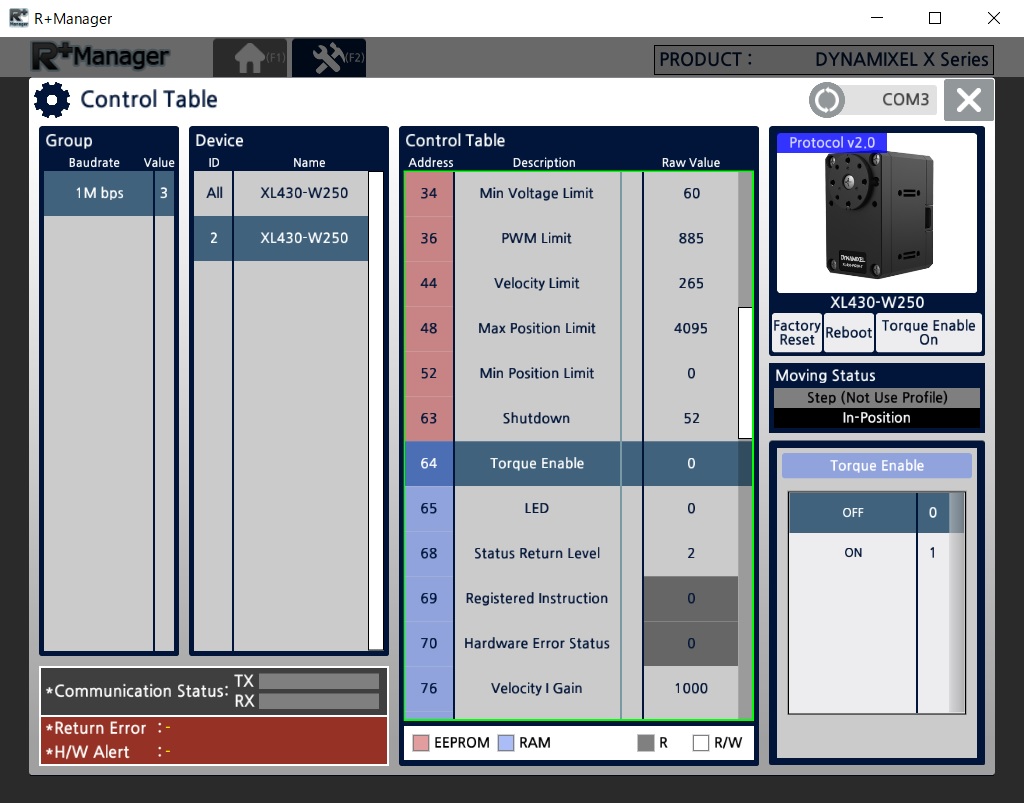
Task: Click the R+Manager title bar app icon
Action: [18, 18]
